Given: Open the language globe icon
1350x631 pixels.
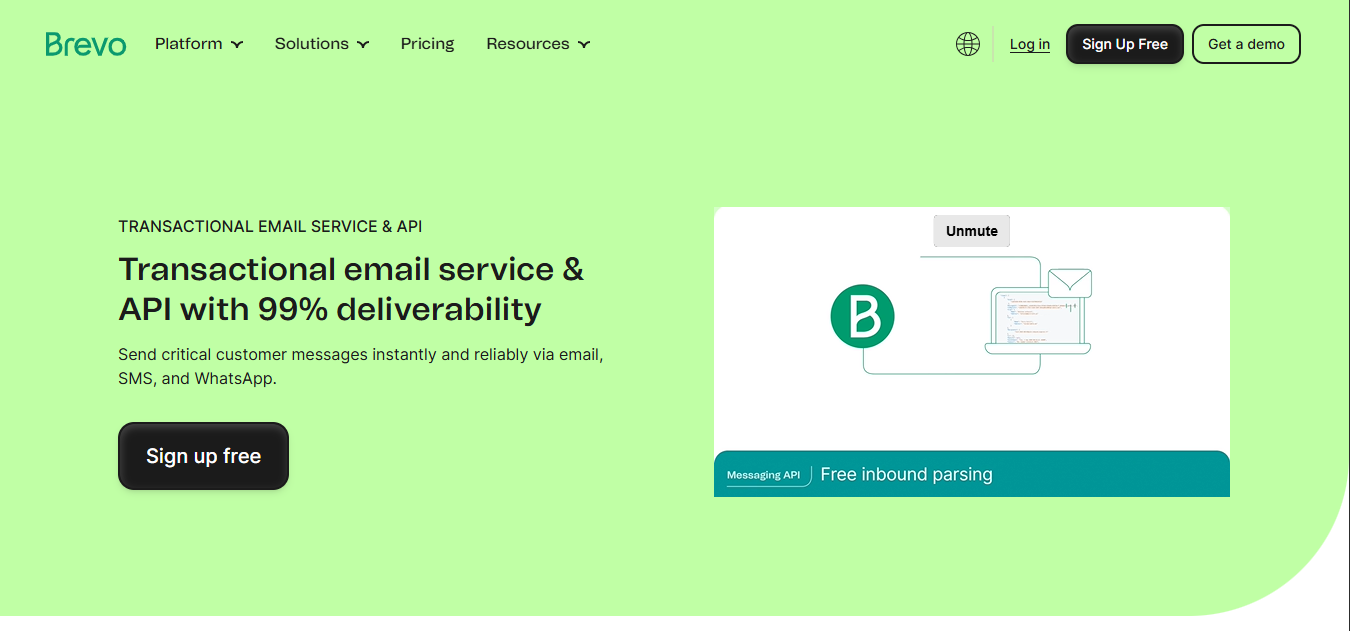Looking at the screenshot, I should (x=968, y=44).
